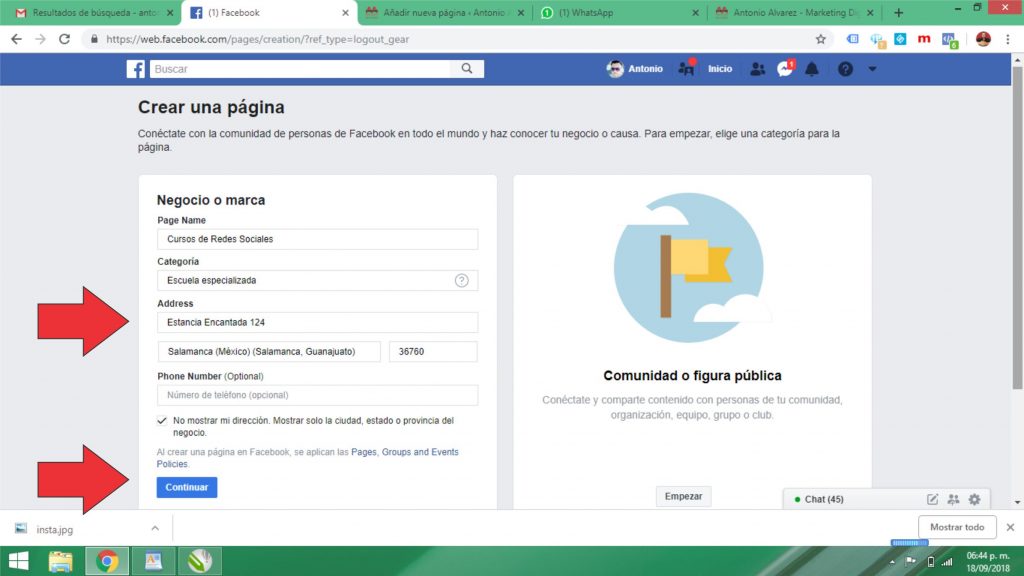Viewport: 1024px width, 576px height.
Task: Click the magnifier search button beside Buscar
Action: click(x=467, y=69)
